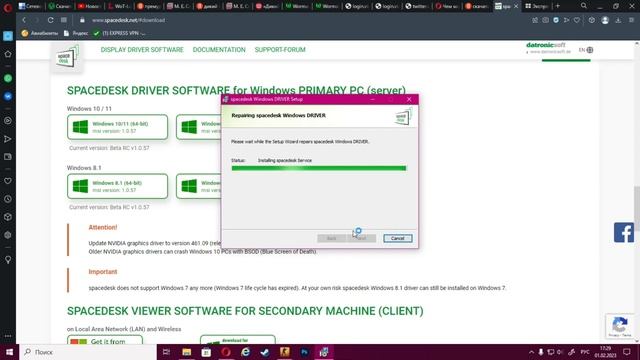This screenshot has width=640, height=360.
Task: Click the reCAPTCHA badge
Action: point(620,326)
